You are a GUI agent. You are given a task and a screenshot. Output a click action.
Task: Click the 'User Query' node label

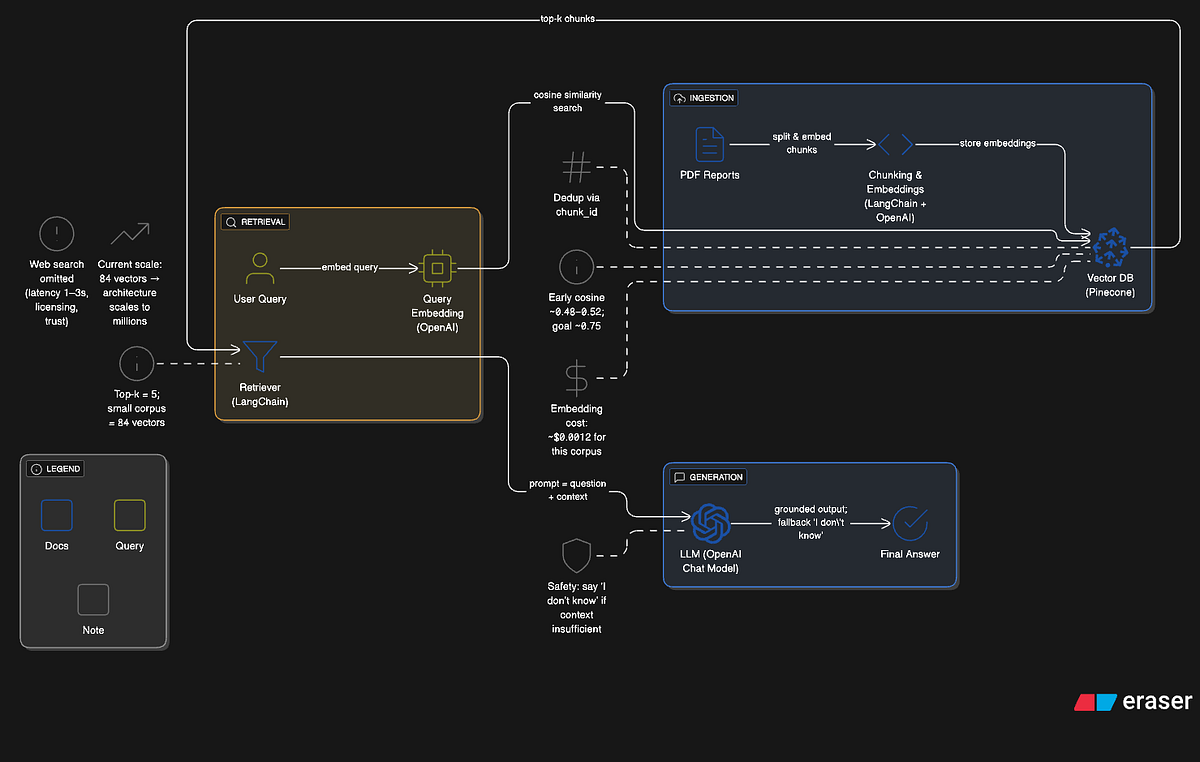tap(260, 299)
